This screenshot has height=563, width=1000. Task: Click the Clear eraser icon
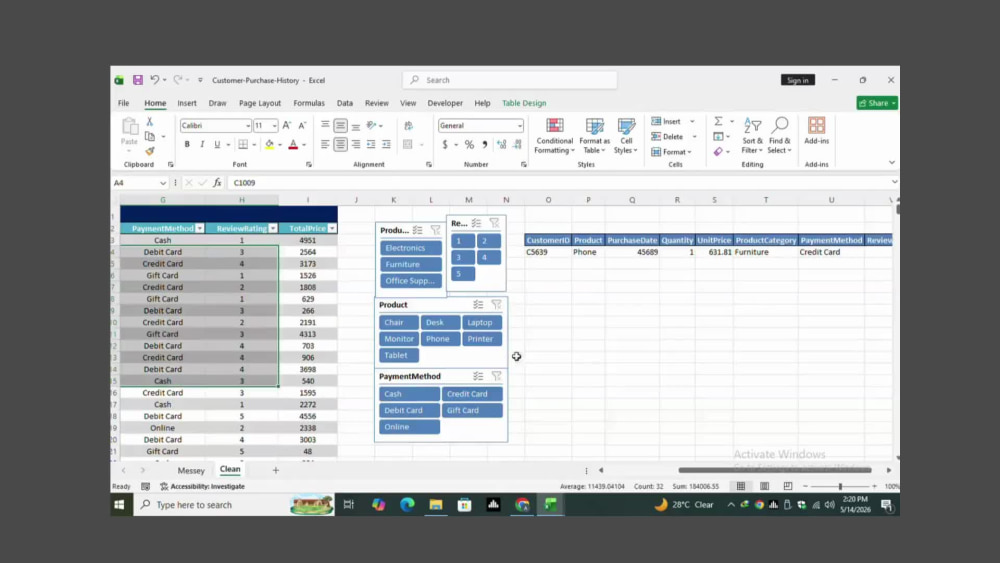tap(718, 152)
